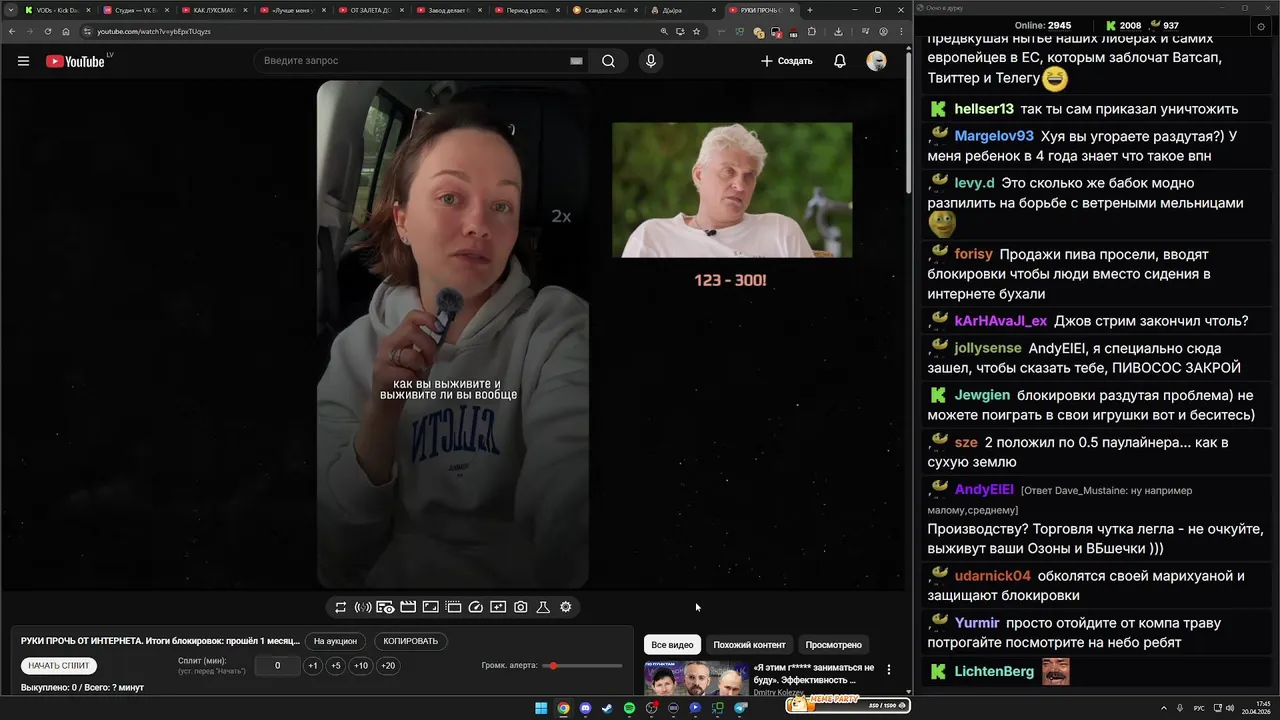The image size is (1280, 720).
Task: Go to YouTube home via logo
Action: 75,61
